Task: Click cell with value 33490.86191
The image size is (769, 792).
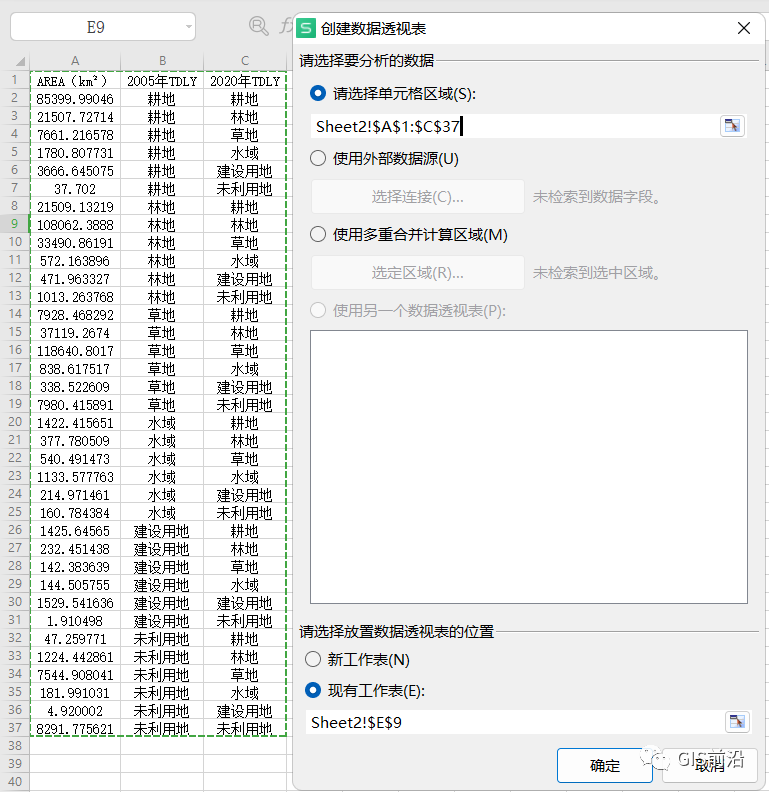Action: click(75, 243)
